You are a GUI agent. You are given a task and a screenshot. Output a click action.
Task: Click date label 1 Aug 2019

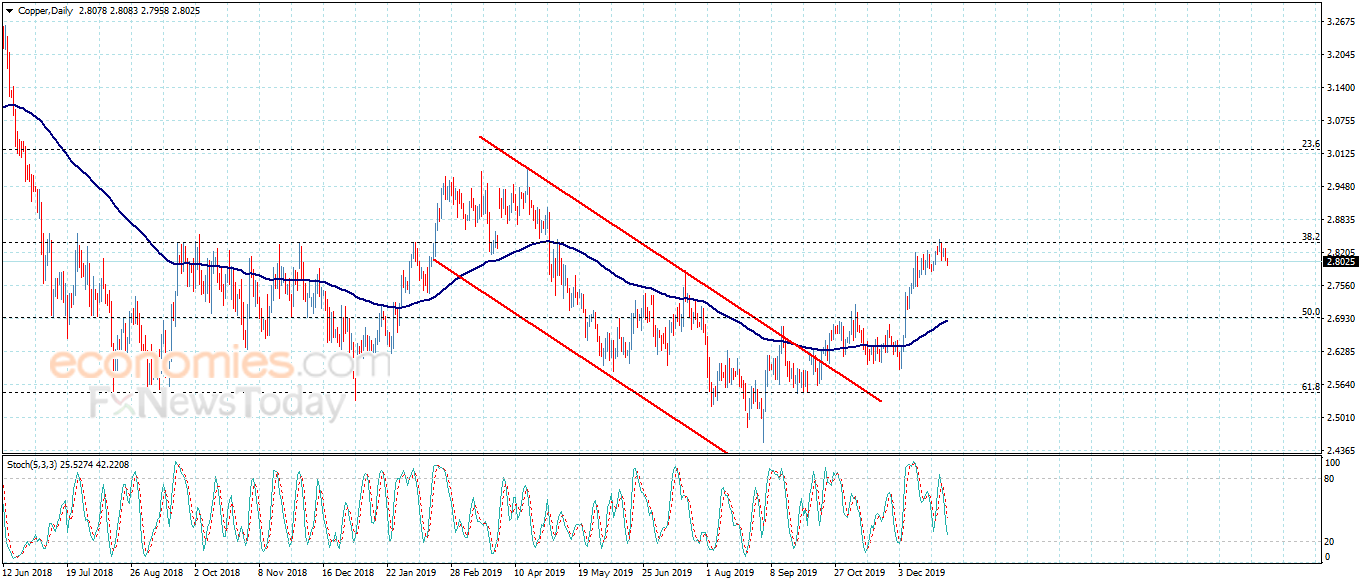tap(730, 573)
